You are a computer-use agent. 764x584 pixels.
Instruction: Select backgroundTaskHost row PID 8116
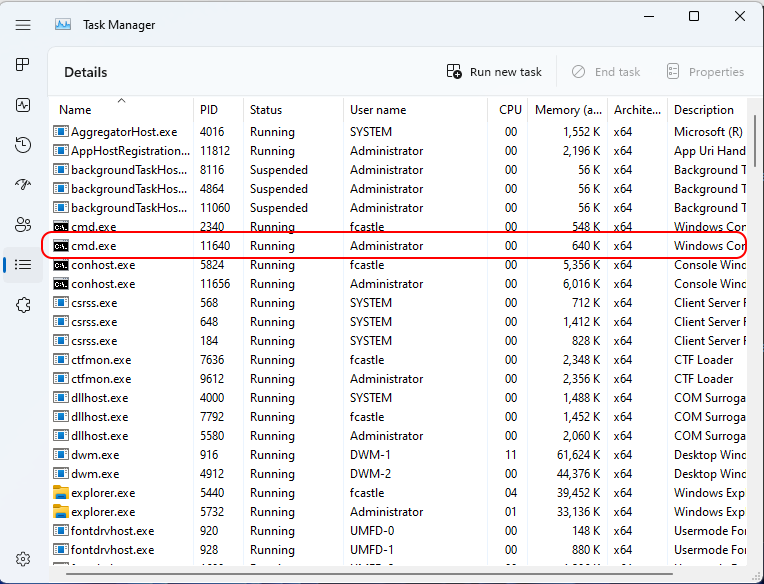398,170
